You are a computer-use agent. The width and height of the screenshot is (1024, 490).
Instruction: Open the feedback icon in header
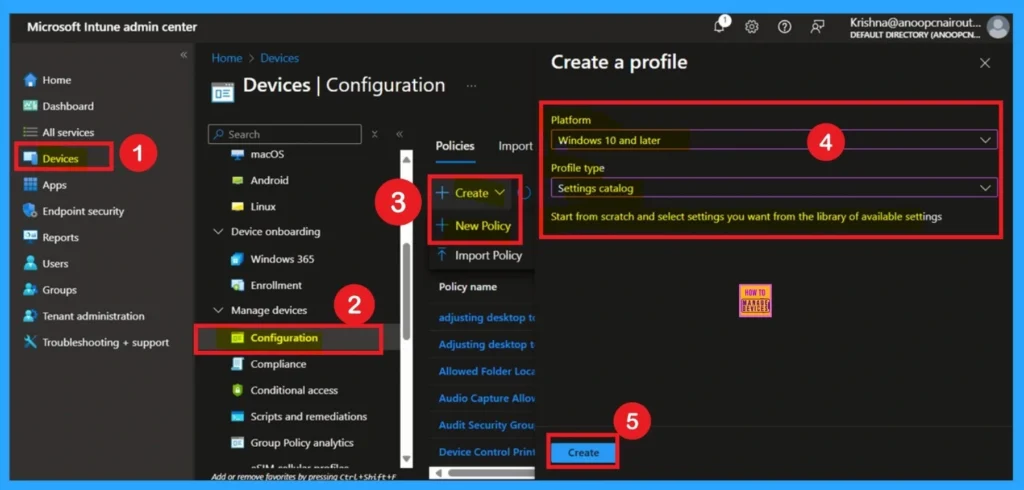click(x=818, y=27)
